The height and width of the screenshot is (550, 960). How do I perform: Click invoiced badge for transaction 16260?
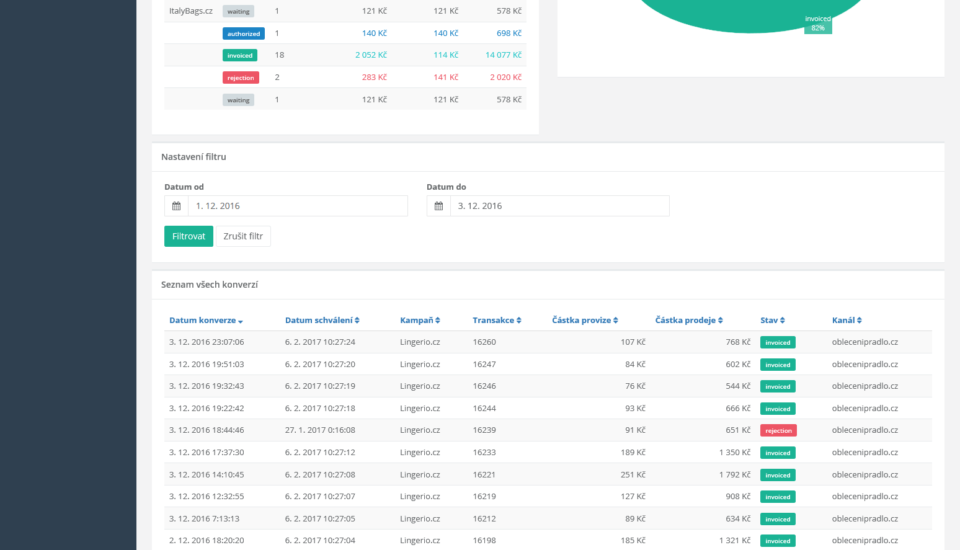778,342
